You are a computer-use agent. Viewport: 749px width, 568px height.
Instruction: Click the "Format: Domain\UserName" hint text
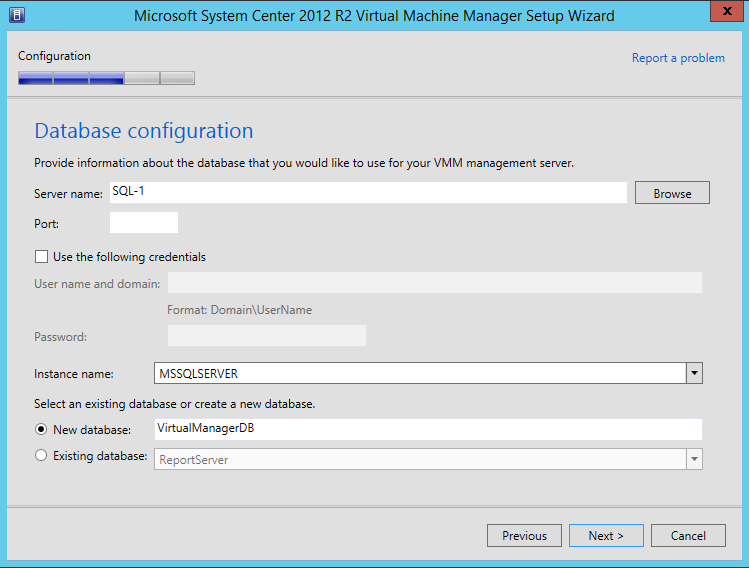tap(239, 310)
